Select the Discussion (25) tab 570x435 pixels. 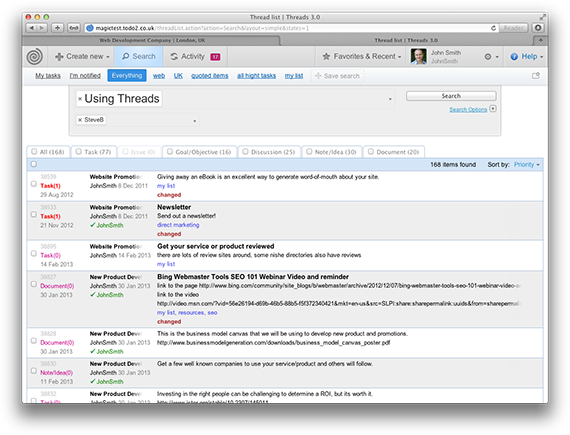(269, 152)
